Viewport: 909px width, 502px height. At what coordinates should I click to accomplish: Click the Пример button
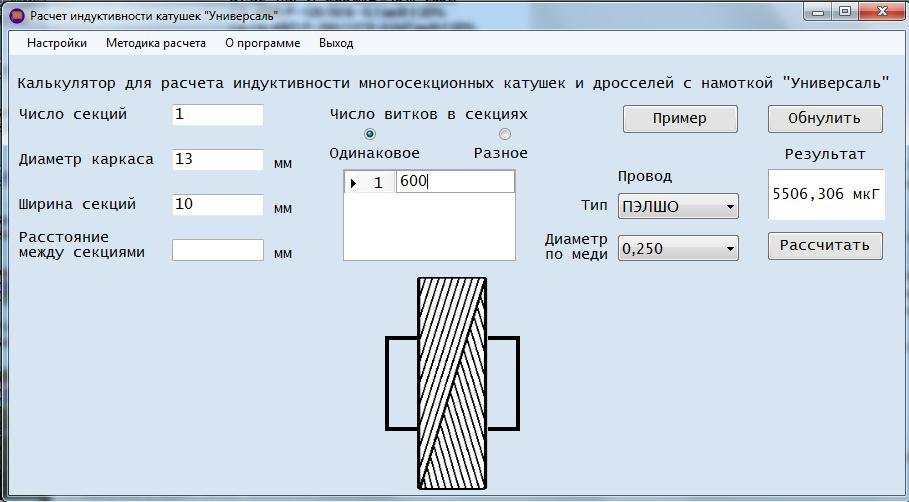click(x=680, y=119)
